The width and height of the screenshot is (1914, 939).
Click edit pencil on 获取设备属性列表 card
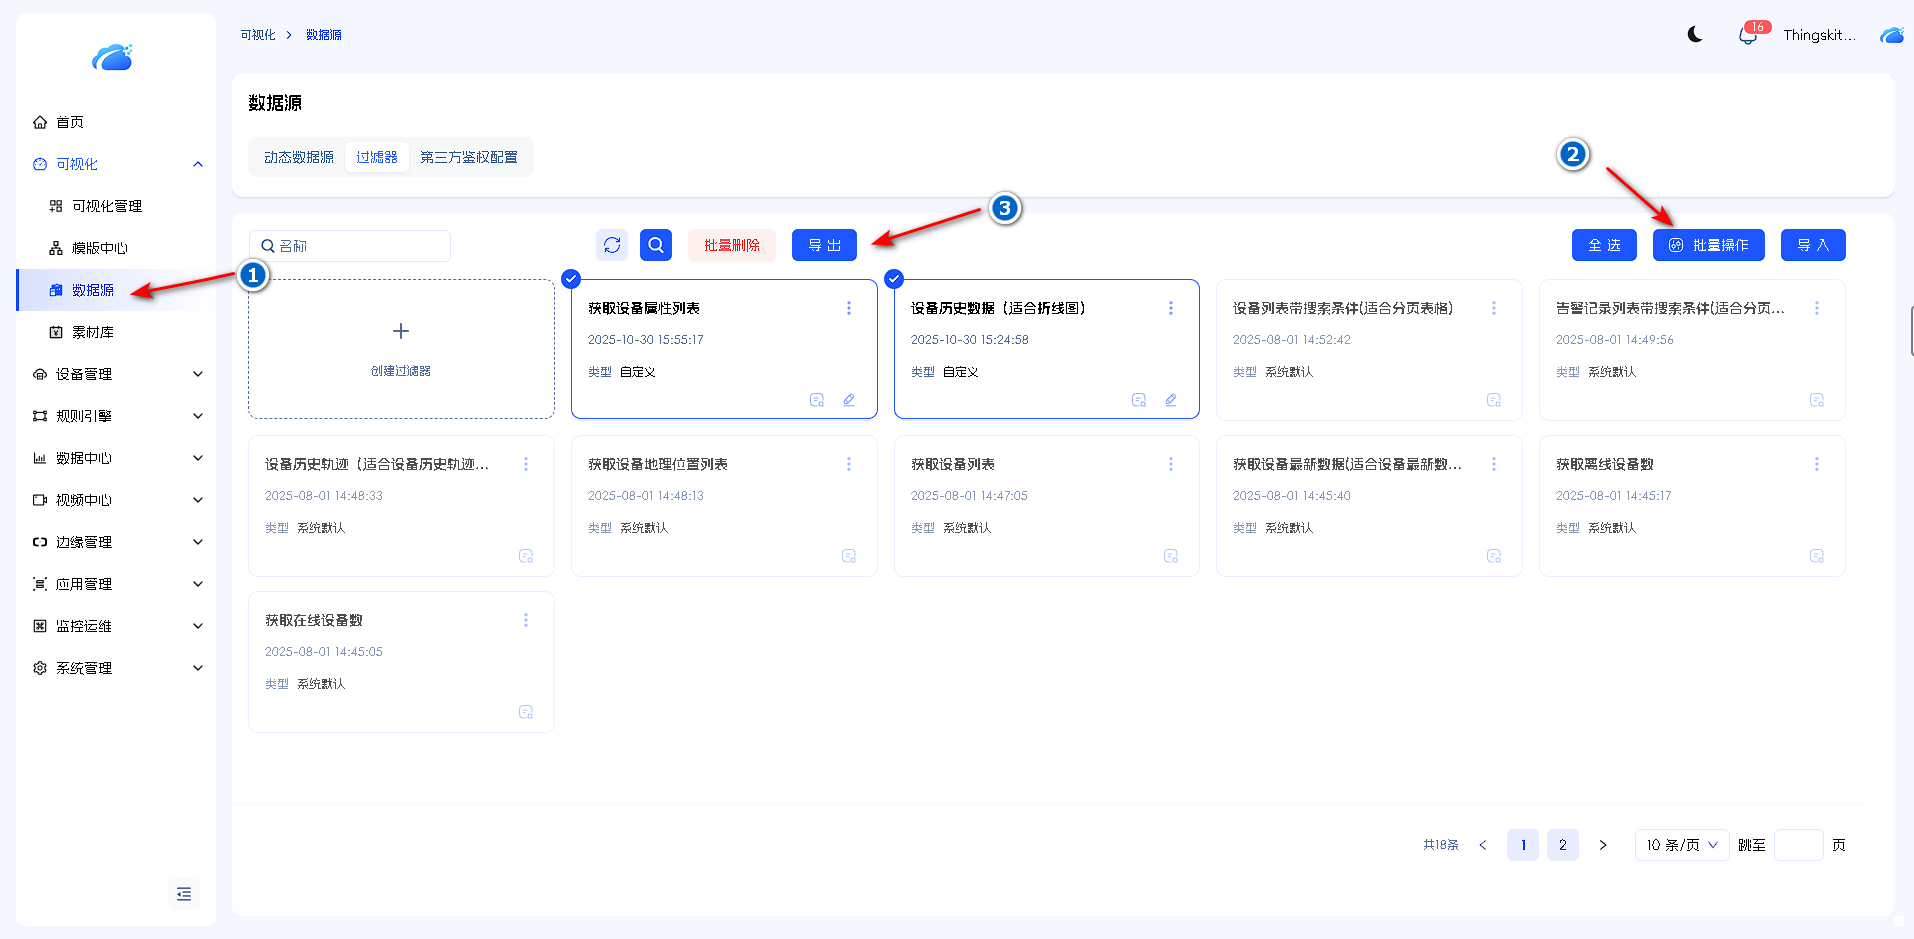click(x=849, y=400)
